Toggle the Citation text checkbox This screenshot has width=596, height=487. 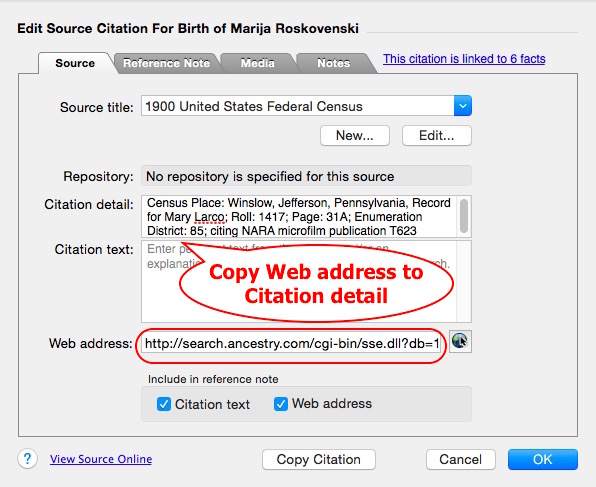click(164, 404)
